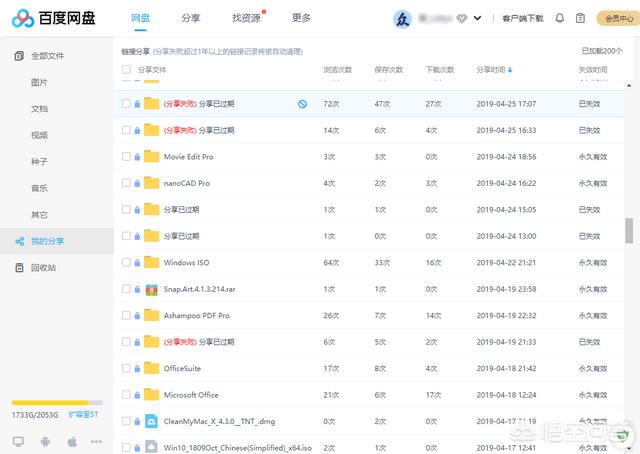Check the Windows ISO row checkbox
Screen dimensions: 640x454
[127, 262]
